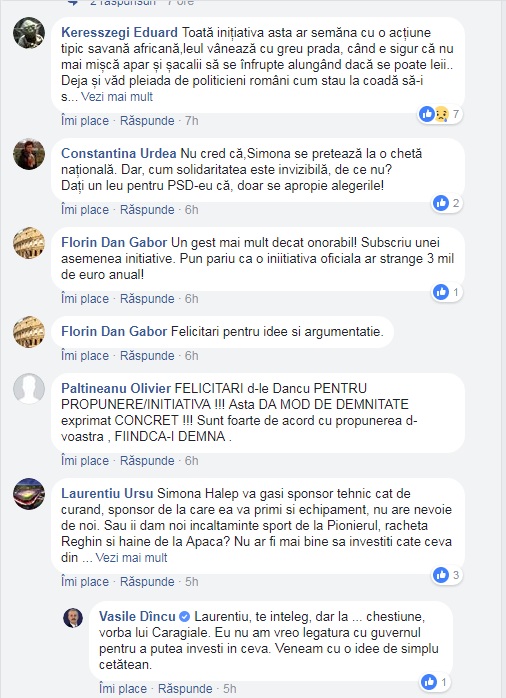Reply to Paltineanu Olivier's comment
506x698 pixels.
pos(147,461)
